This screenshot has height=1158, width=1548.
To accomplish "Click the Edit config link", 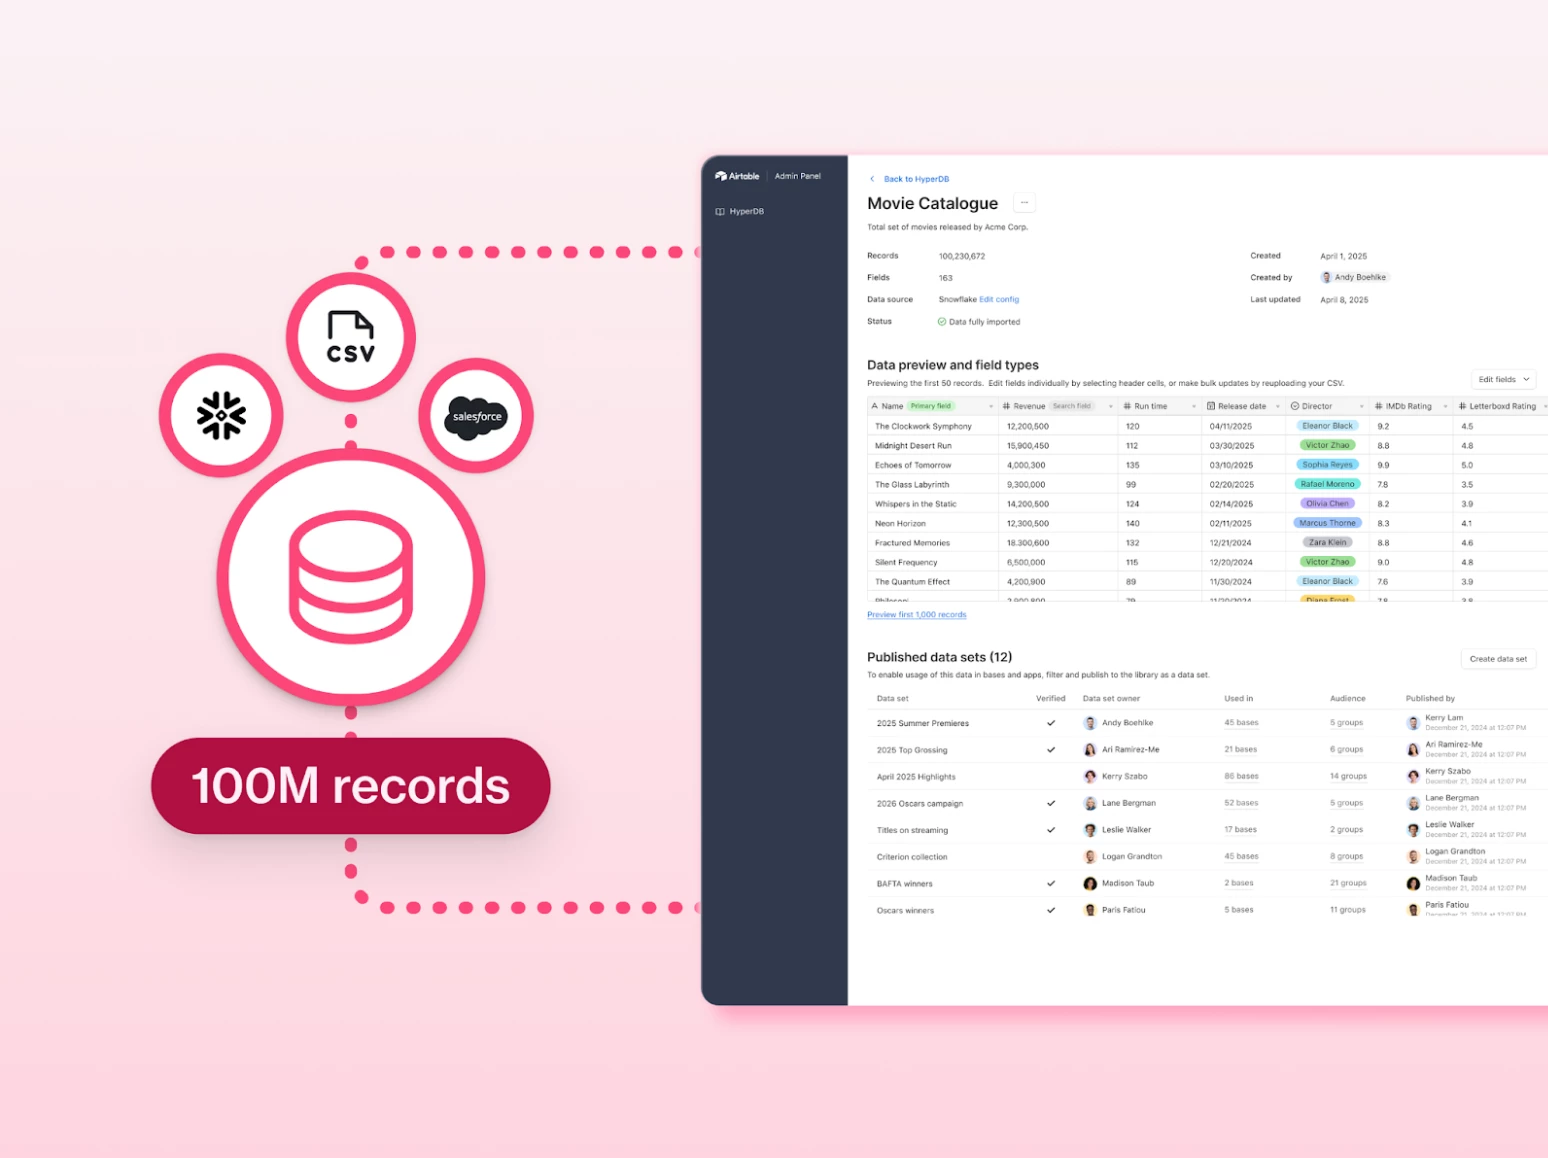I will click(x=999, y=300).
